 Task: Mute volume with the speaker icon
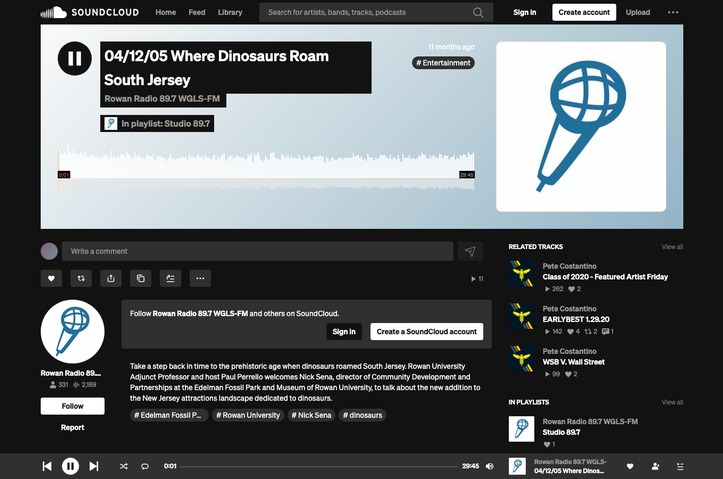click(x=490, y=466)
